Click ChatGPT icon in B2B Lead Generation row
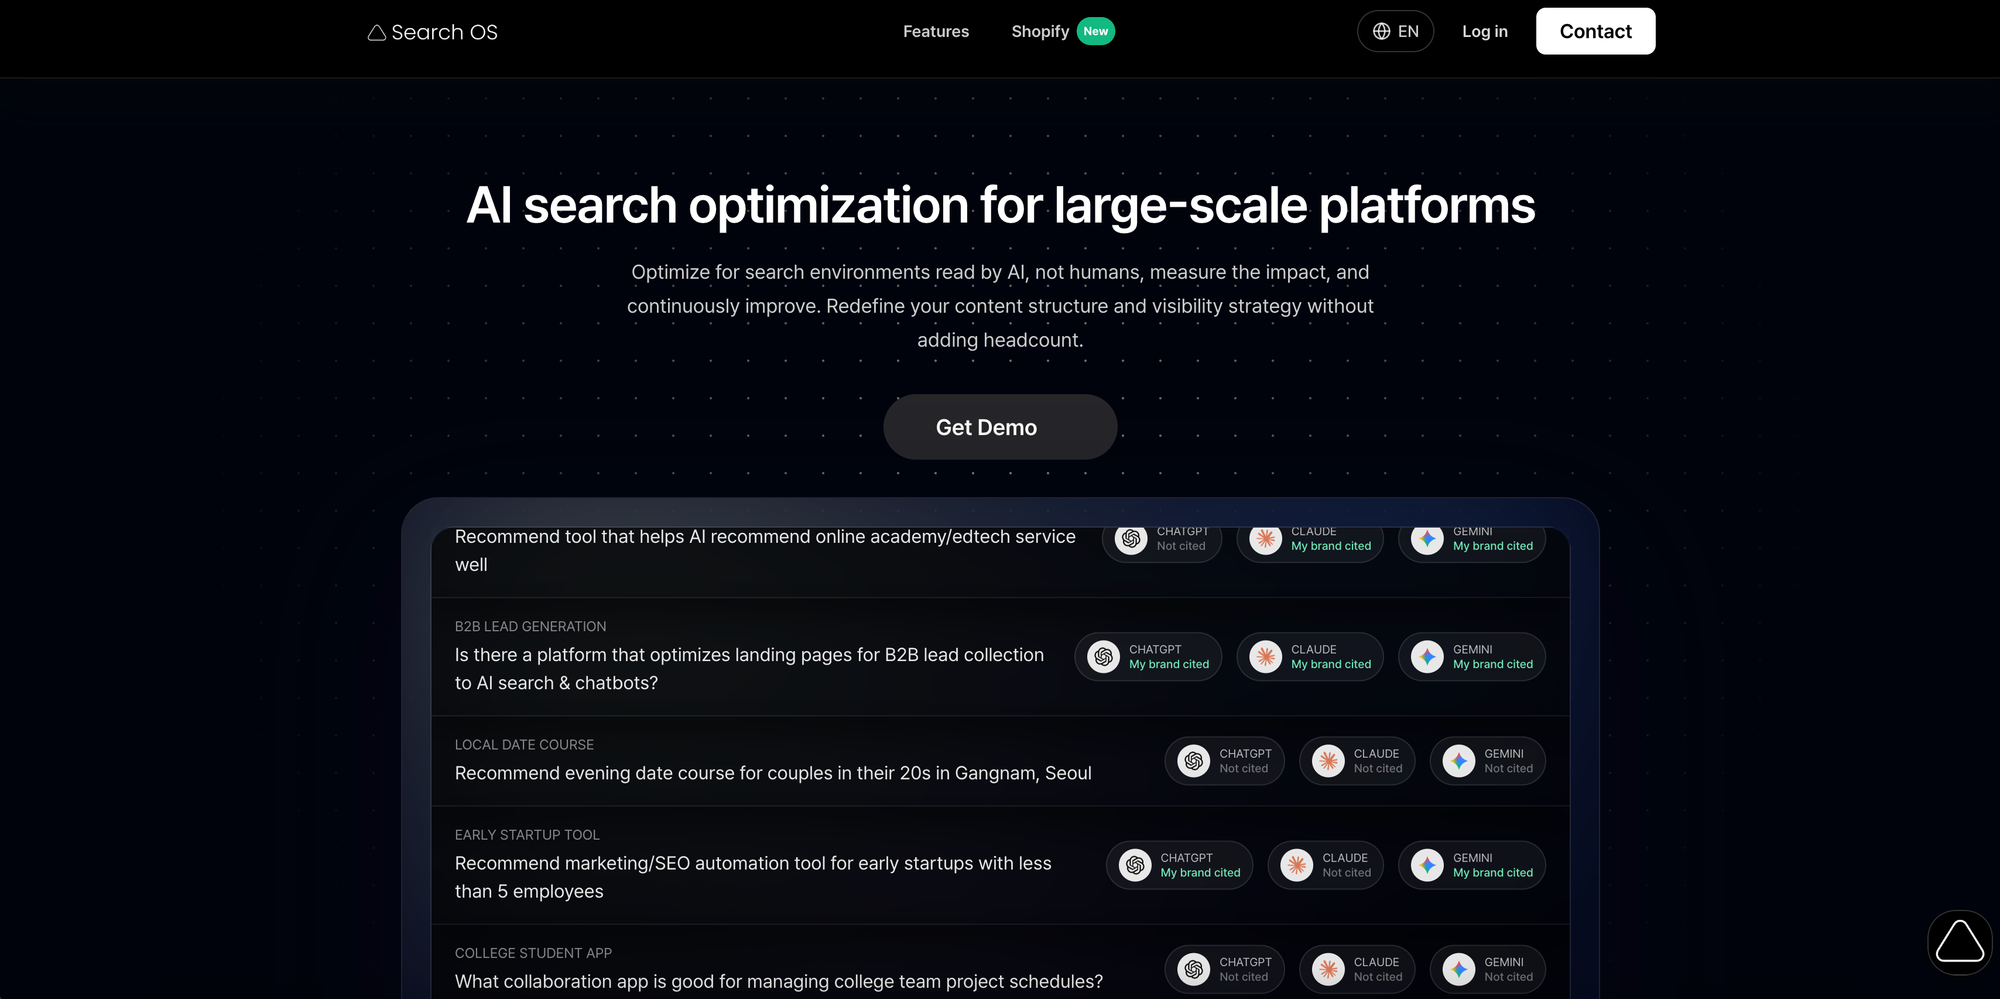Screen dimensions: 2000x999 (1103, 657)
